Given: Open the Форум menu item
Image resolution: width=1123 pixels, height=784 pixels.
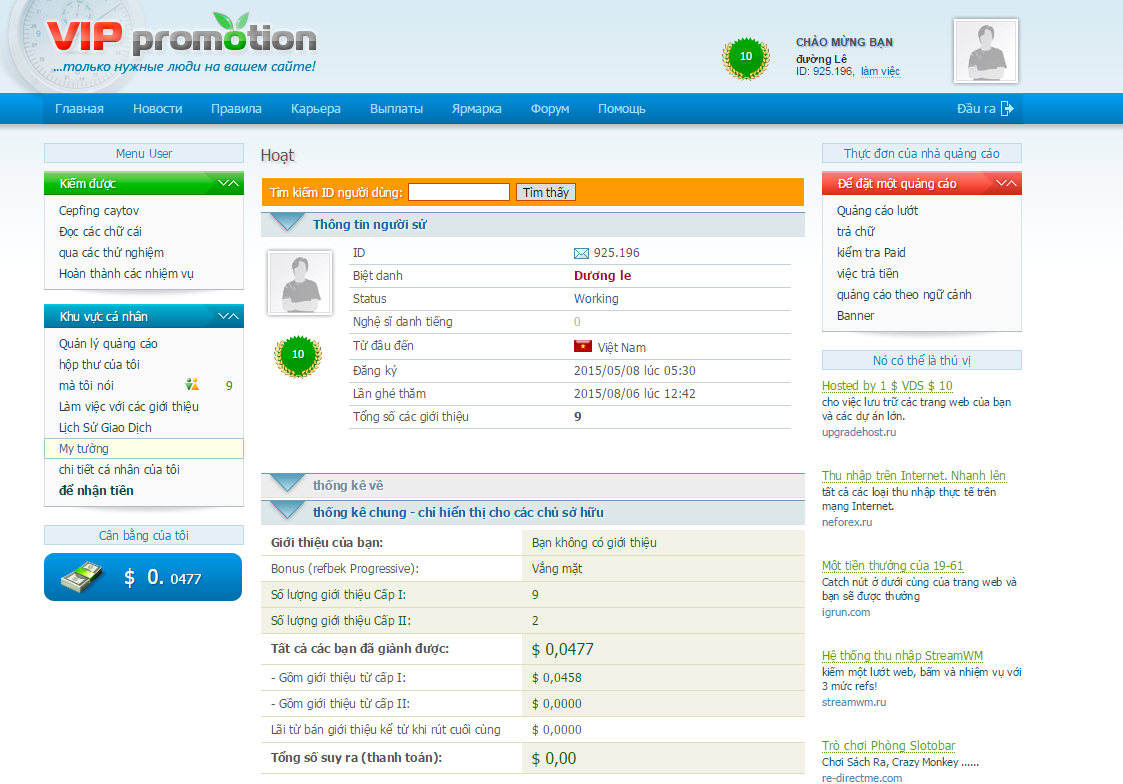Looking at the screenshot, I should tap(550, 109).
